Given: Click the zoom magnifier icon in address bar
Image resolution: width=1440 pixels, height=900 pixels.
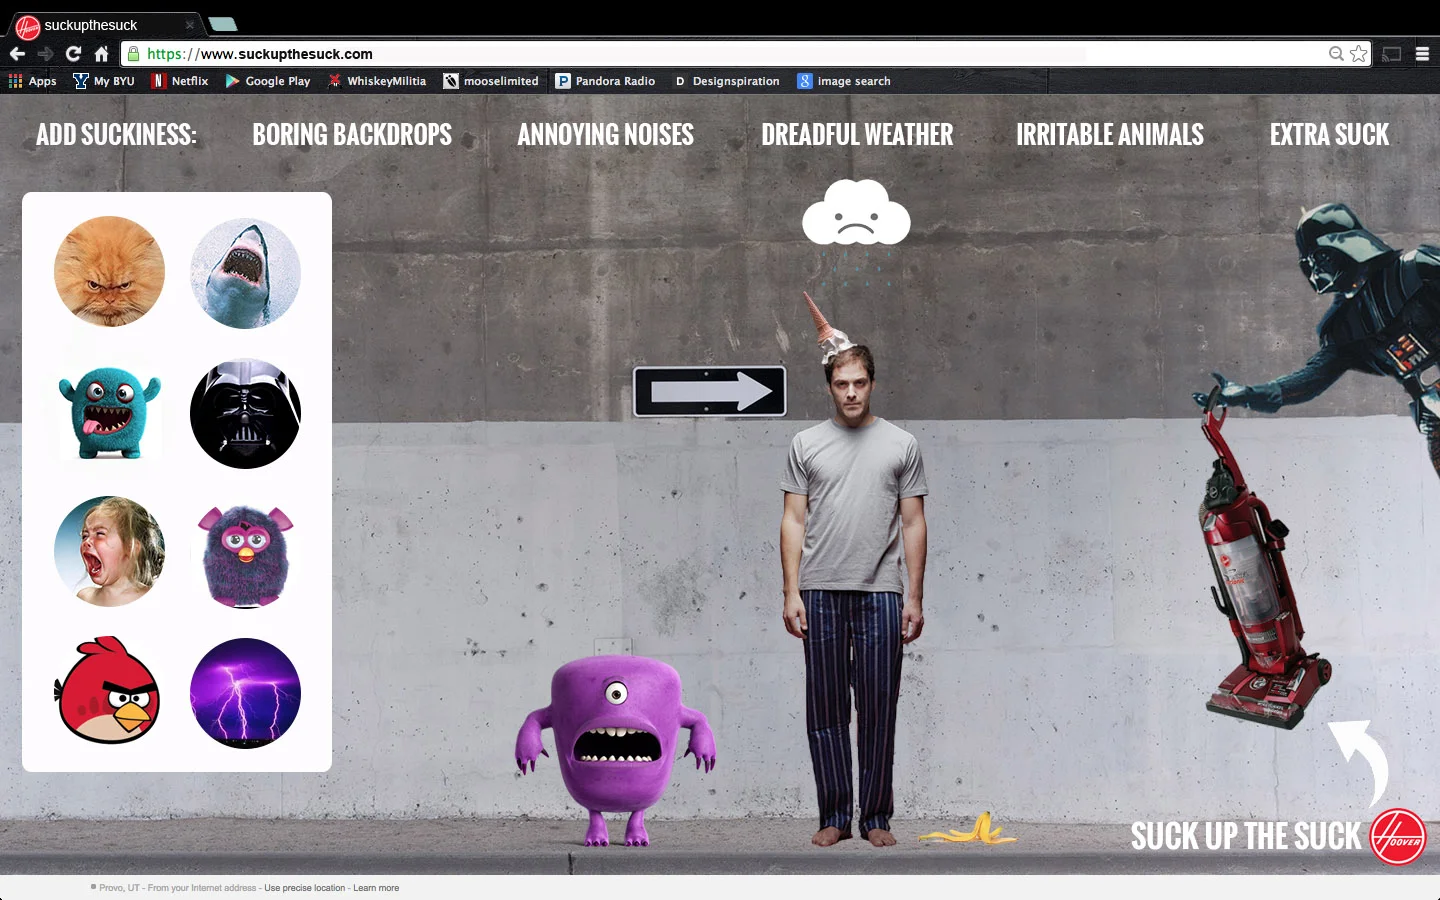Looking at the screenshot, I should pos(1336,54).
